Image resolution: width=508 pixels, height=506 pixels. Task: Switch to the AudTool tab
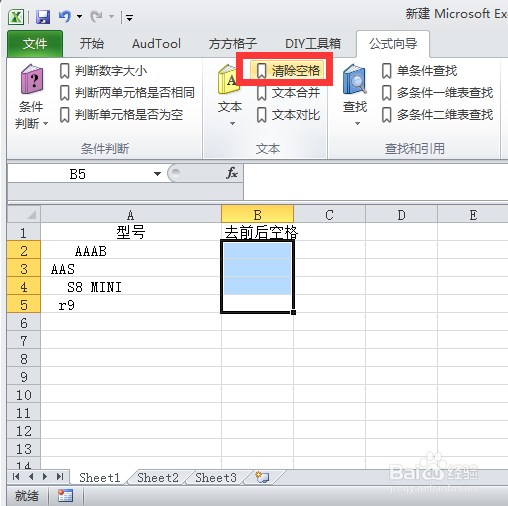(x=156, y=44)
